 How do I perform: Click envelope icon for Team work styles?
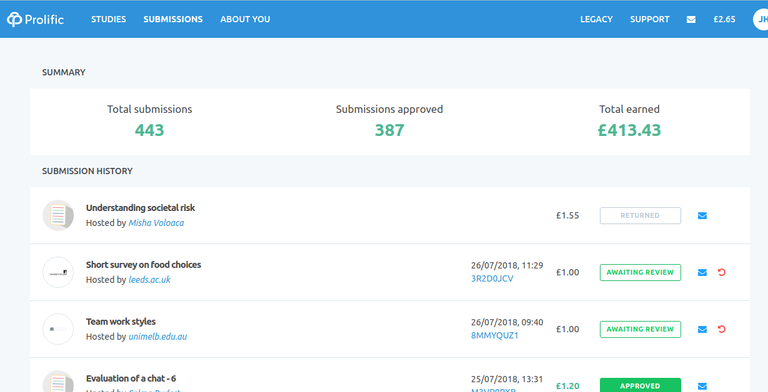coord(702,329)
